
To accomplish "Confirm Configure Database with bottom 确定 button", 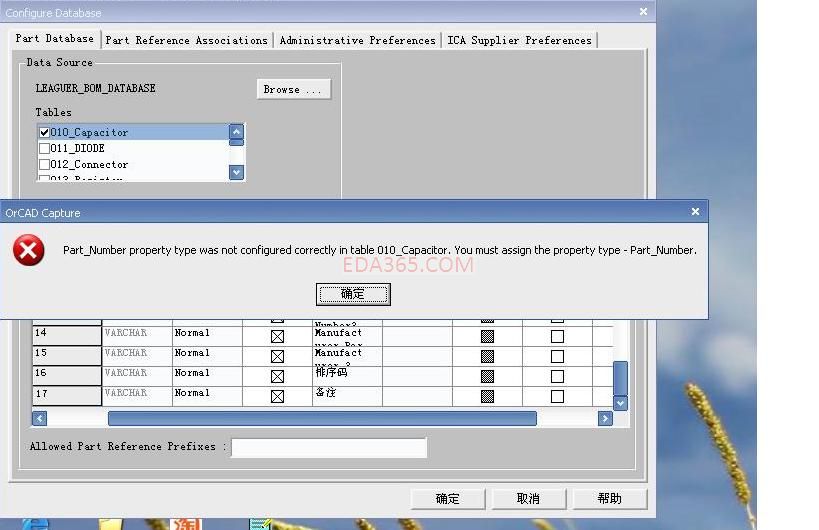I will pos(448,499).
